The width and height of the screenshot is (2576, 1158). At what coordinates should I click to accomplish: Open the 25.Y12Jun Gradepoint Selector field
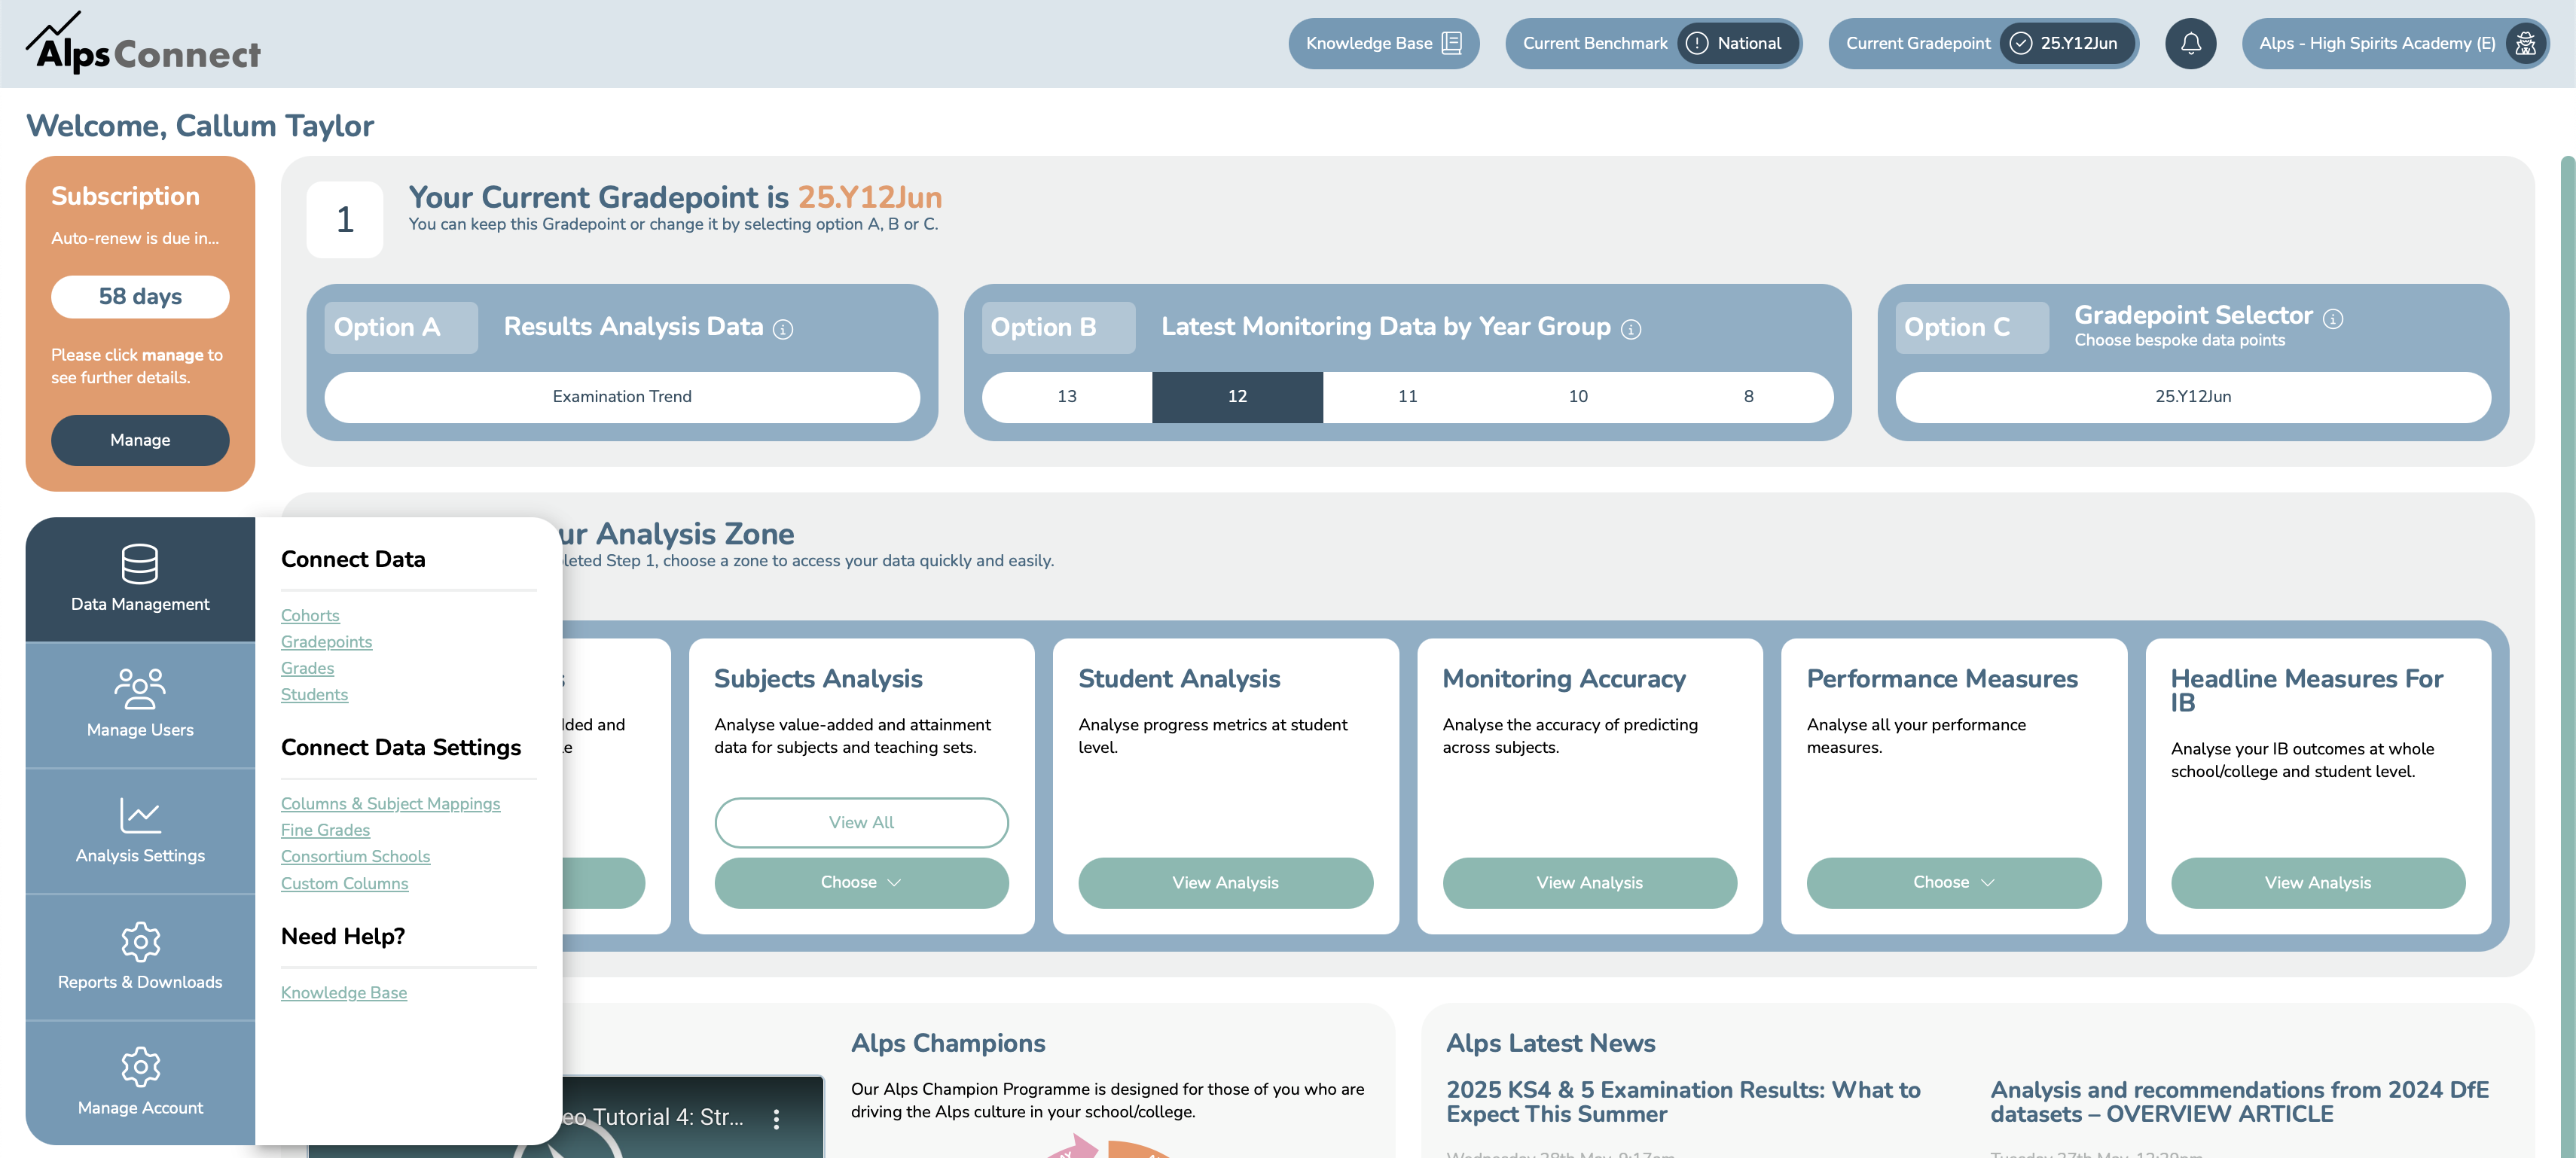[x=2192, y=397]
